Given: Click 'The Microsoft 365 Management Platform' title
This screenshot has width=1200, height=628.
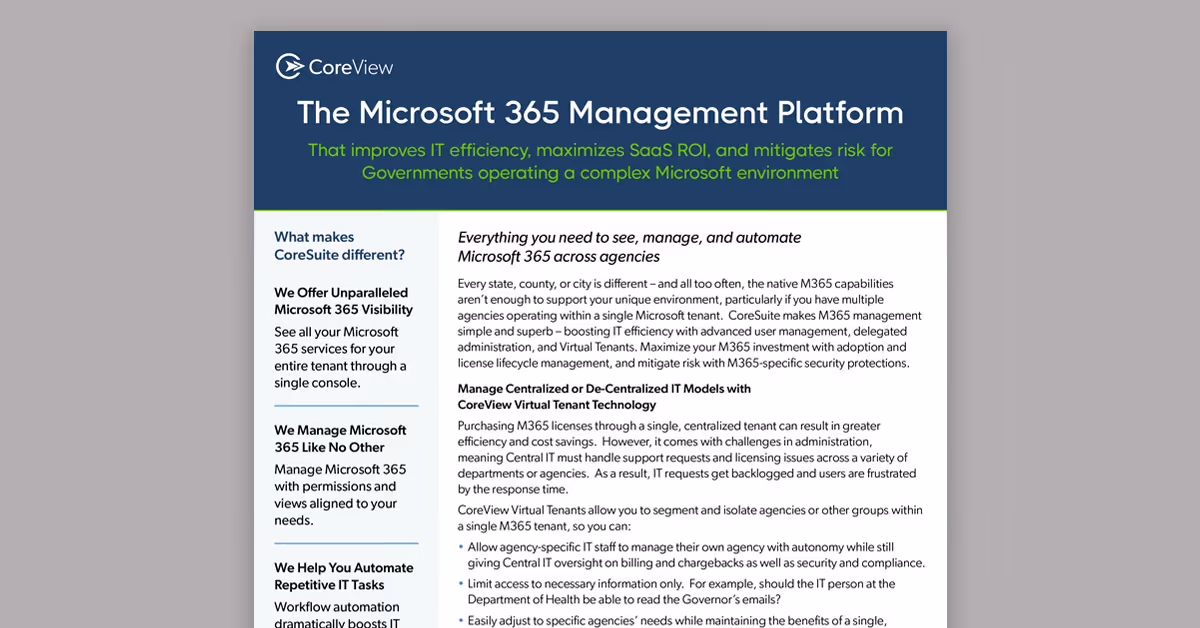Looking at the screenshot, I should (x=600, y=112).
